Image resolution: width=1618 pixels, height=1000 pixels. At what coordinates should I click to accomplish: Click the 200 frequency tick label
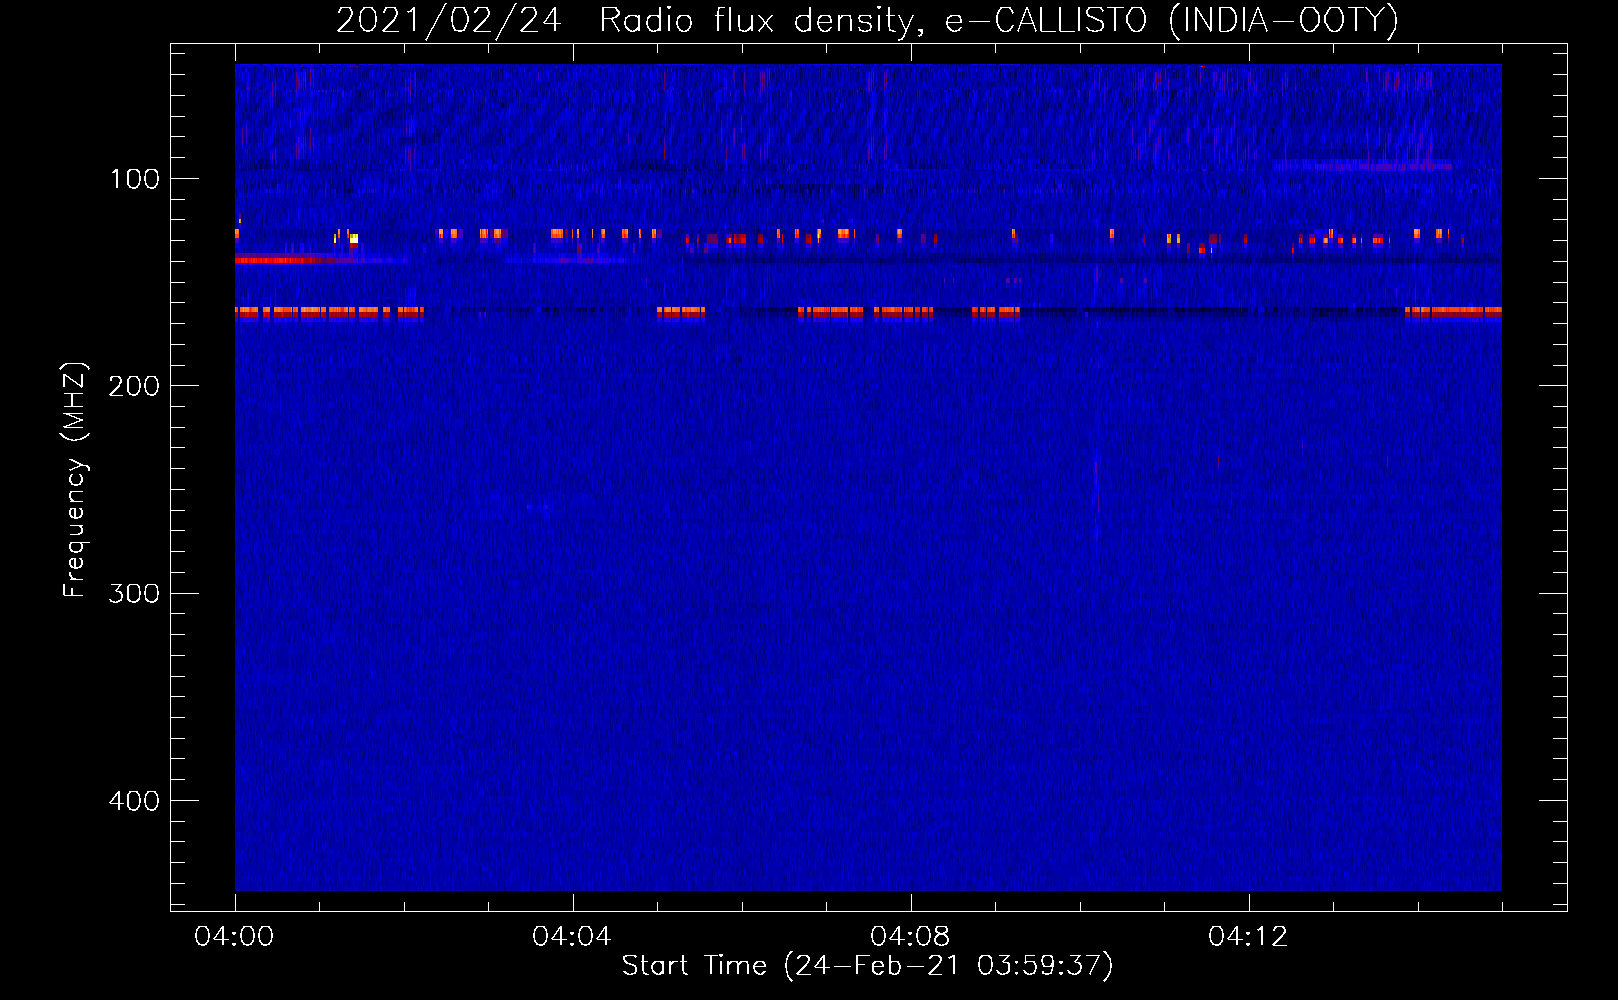(x=134, y=386)
